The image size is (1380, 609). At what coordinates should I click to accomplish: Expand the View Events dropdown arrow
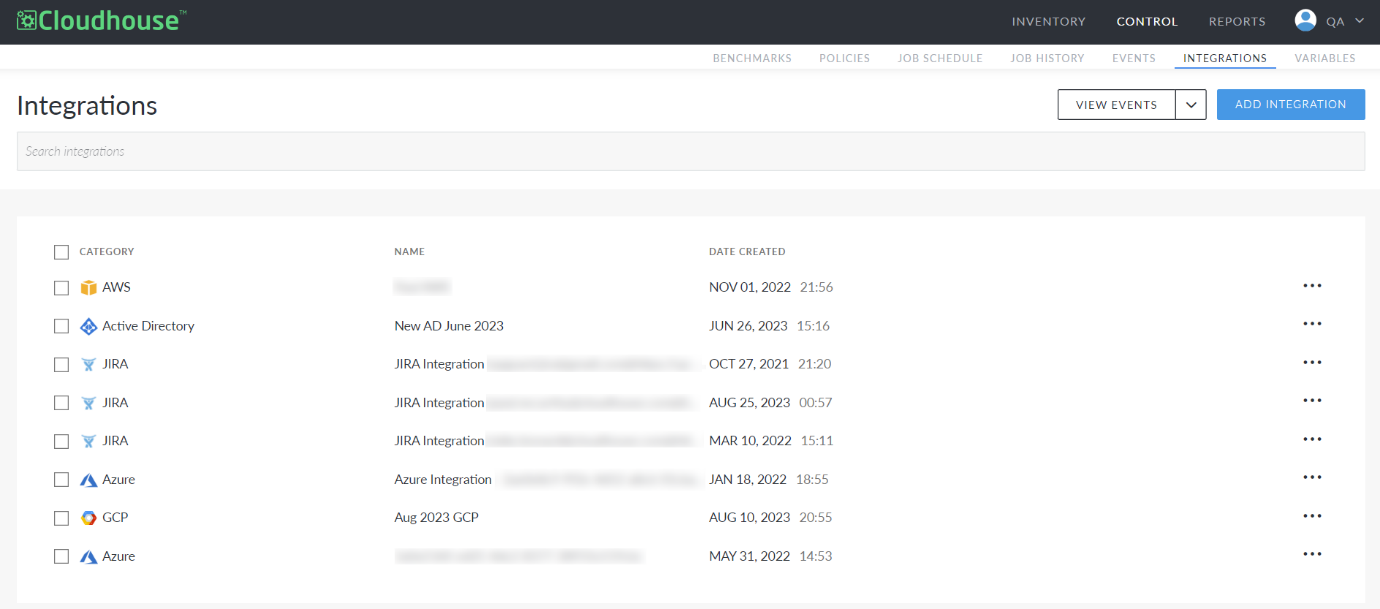pos(1190,105)
